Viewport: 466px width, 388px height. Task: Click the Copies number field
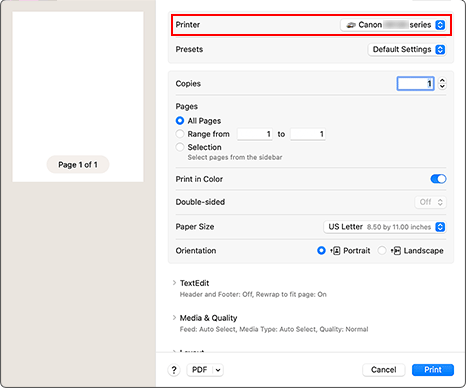tap(415, 83)
